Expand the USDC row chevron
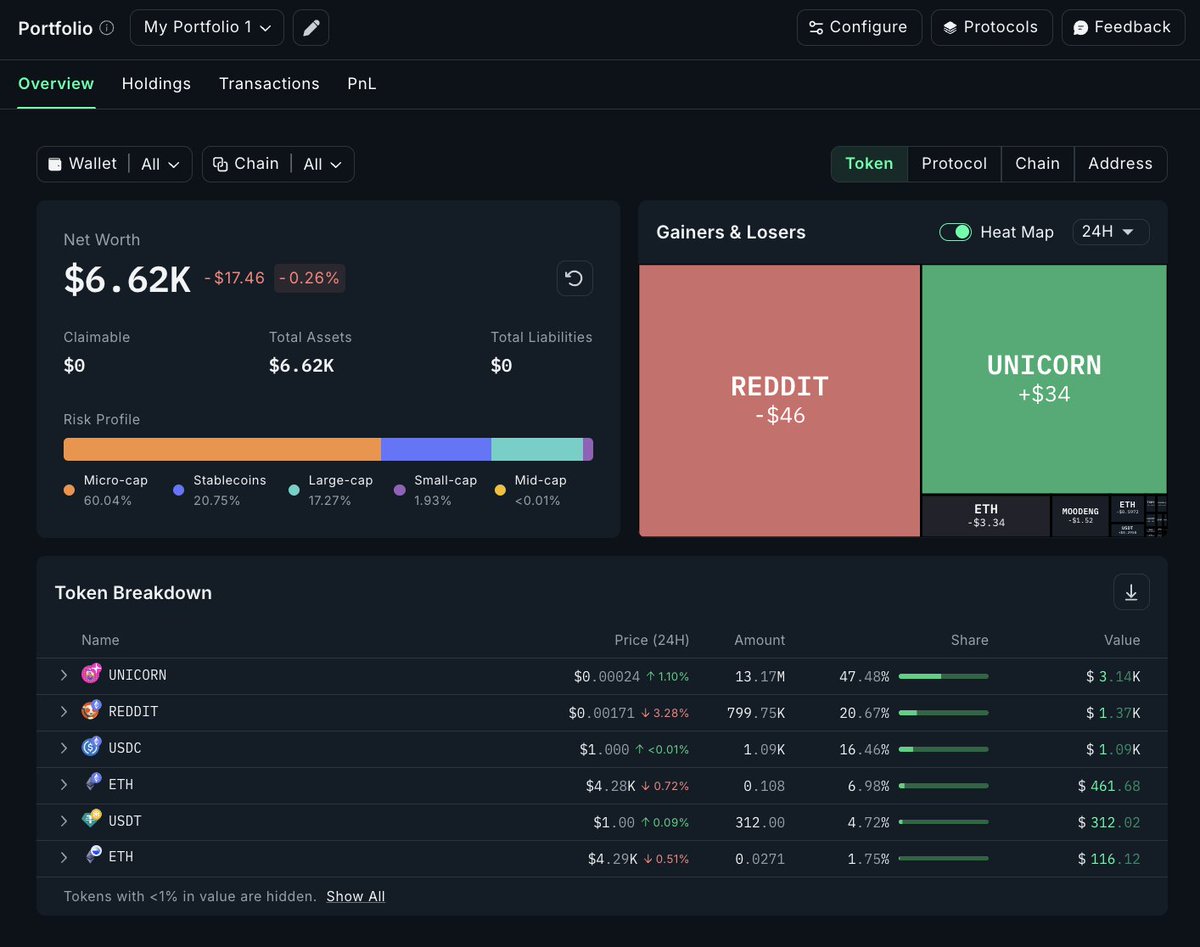 [x=64, y=748]
